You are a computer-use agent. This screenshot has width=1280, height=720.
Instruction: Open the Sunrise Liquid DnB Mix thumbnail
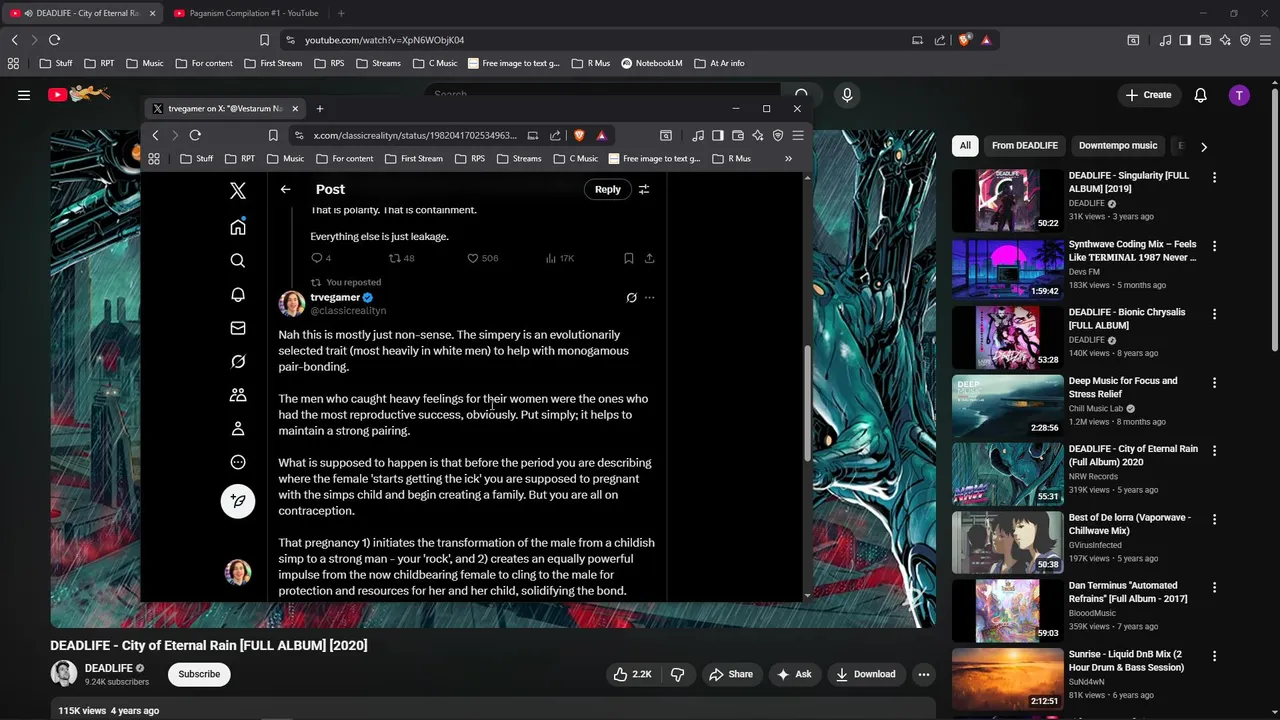coord(1007,679)
